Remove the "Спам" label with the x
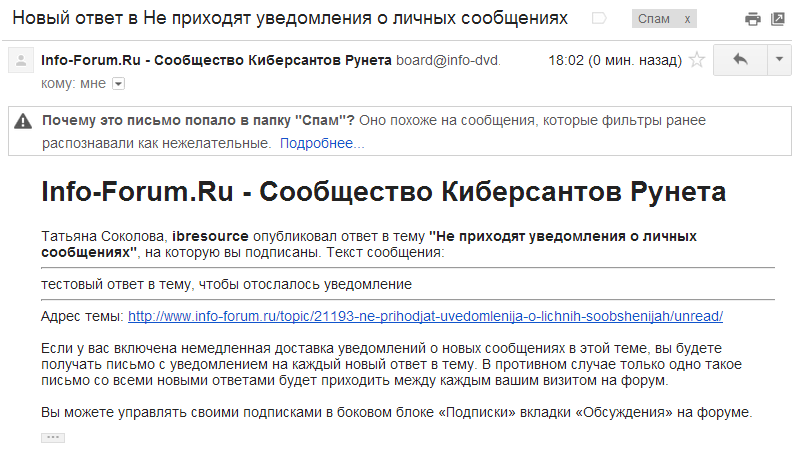 (x=685, y=20)
